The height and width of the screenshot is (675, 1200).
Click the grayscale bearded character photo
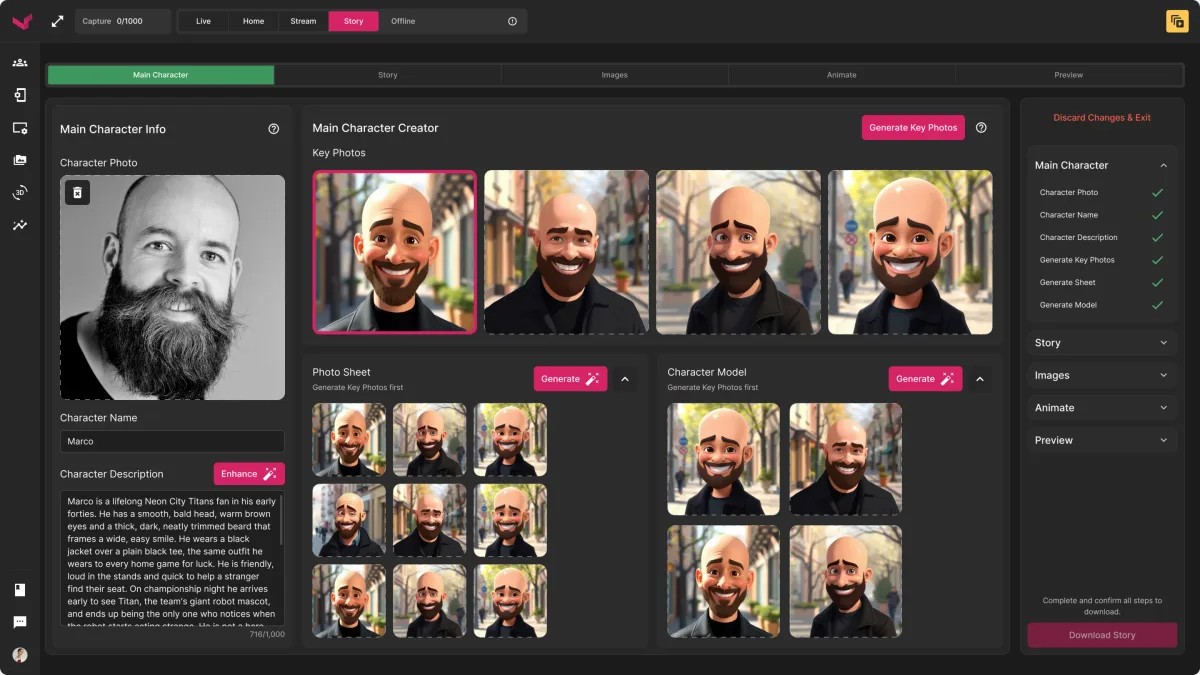pos(172,288)
